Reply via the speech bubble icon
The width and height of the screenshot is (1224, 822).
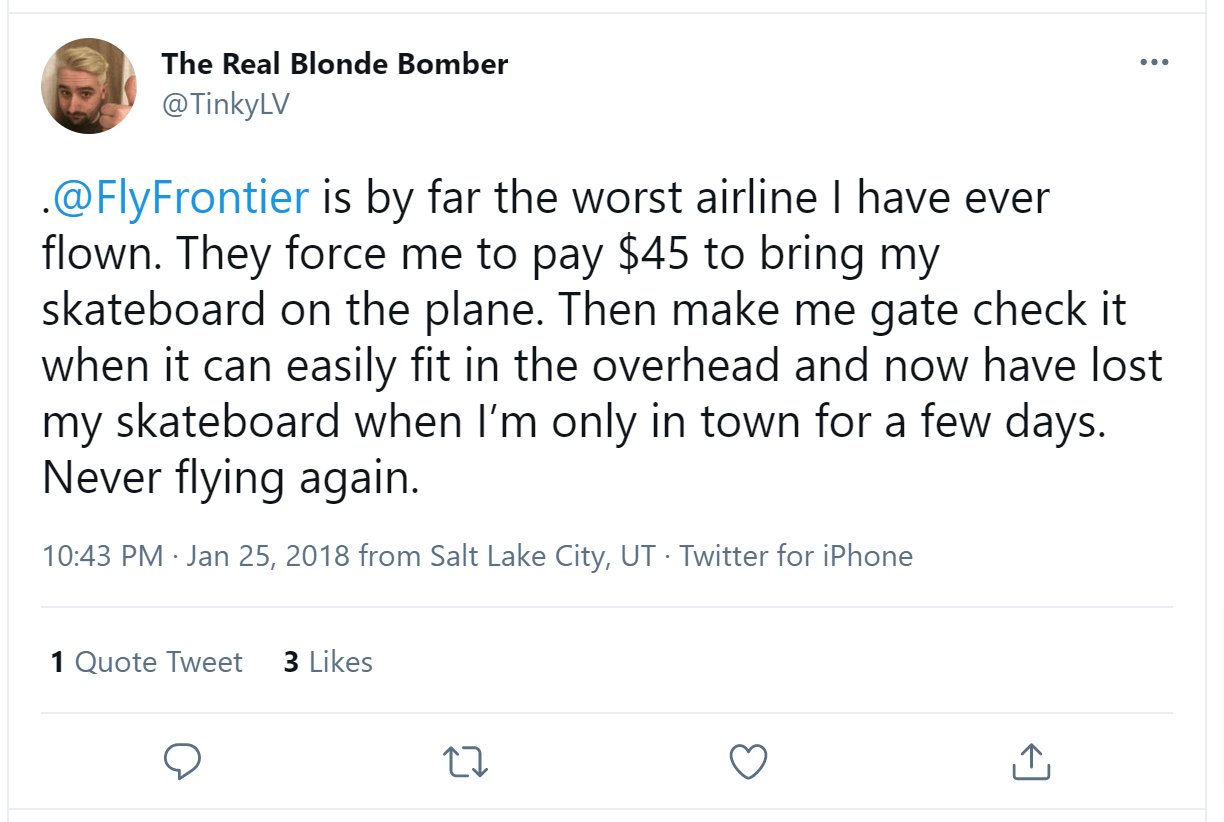[181, 761]
